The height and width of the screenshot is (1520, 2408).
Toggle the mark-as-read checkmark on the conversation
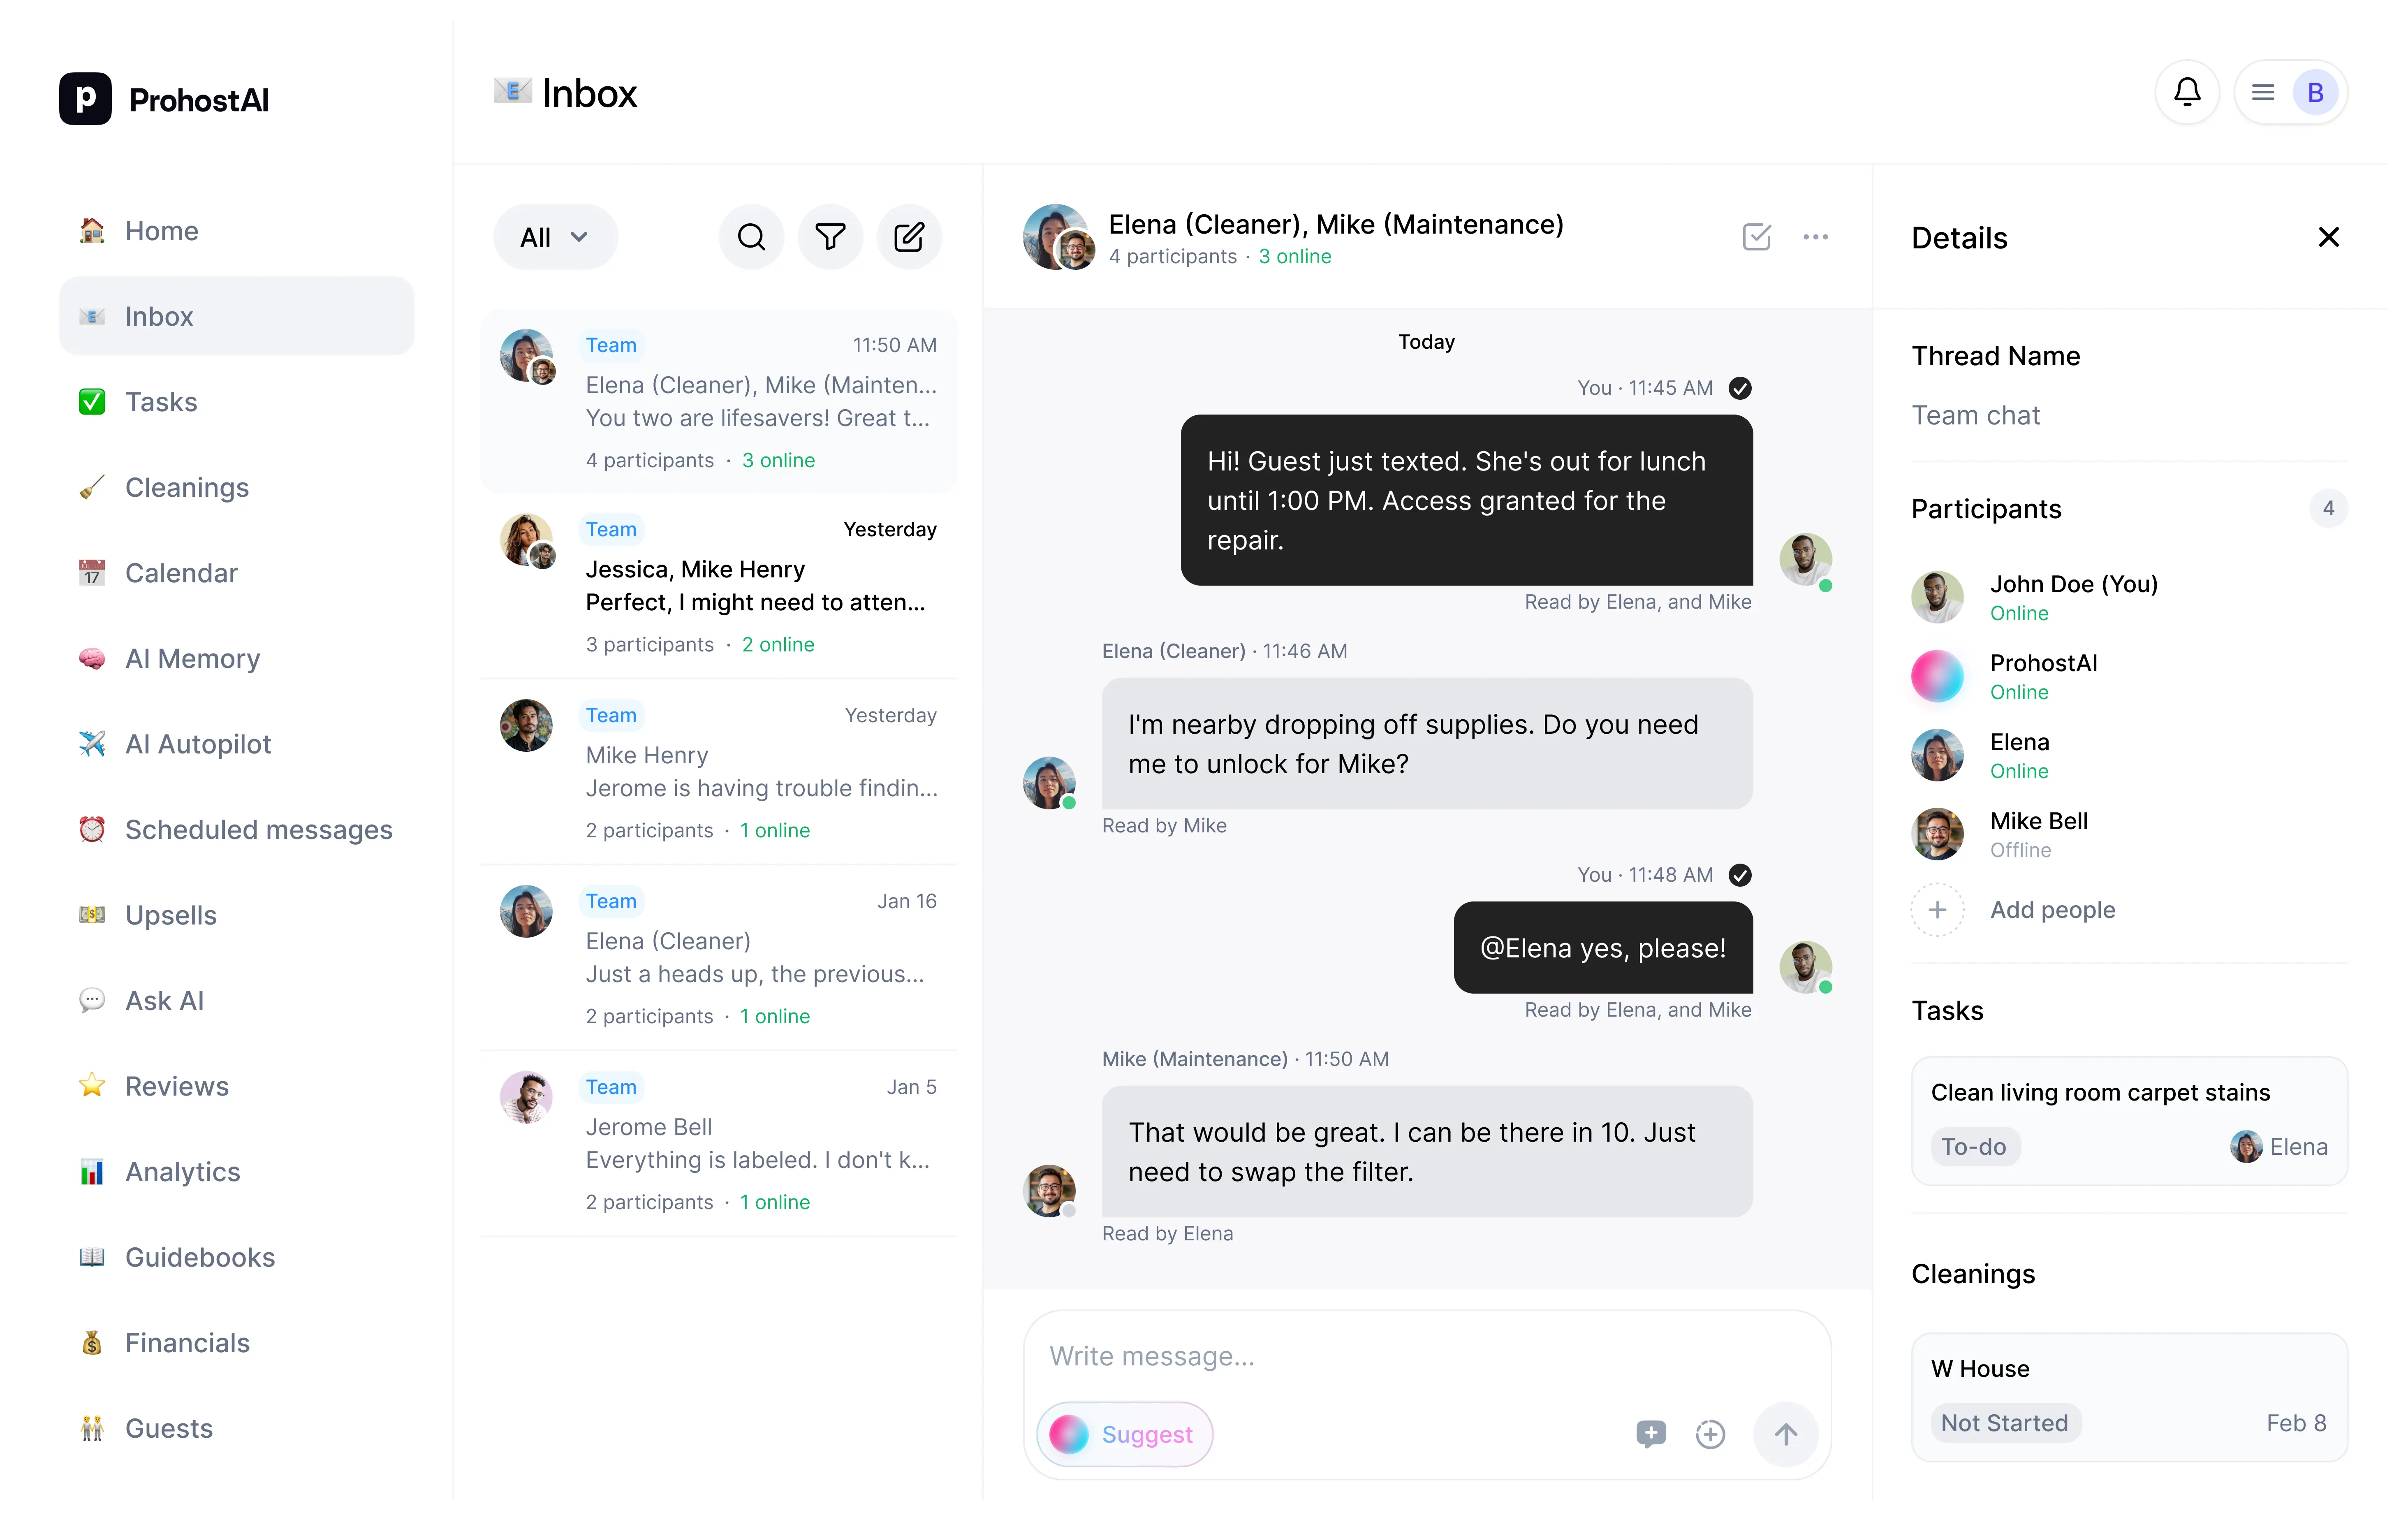tap(1757, 236)
